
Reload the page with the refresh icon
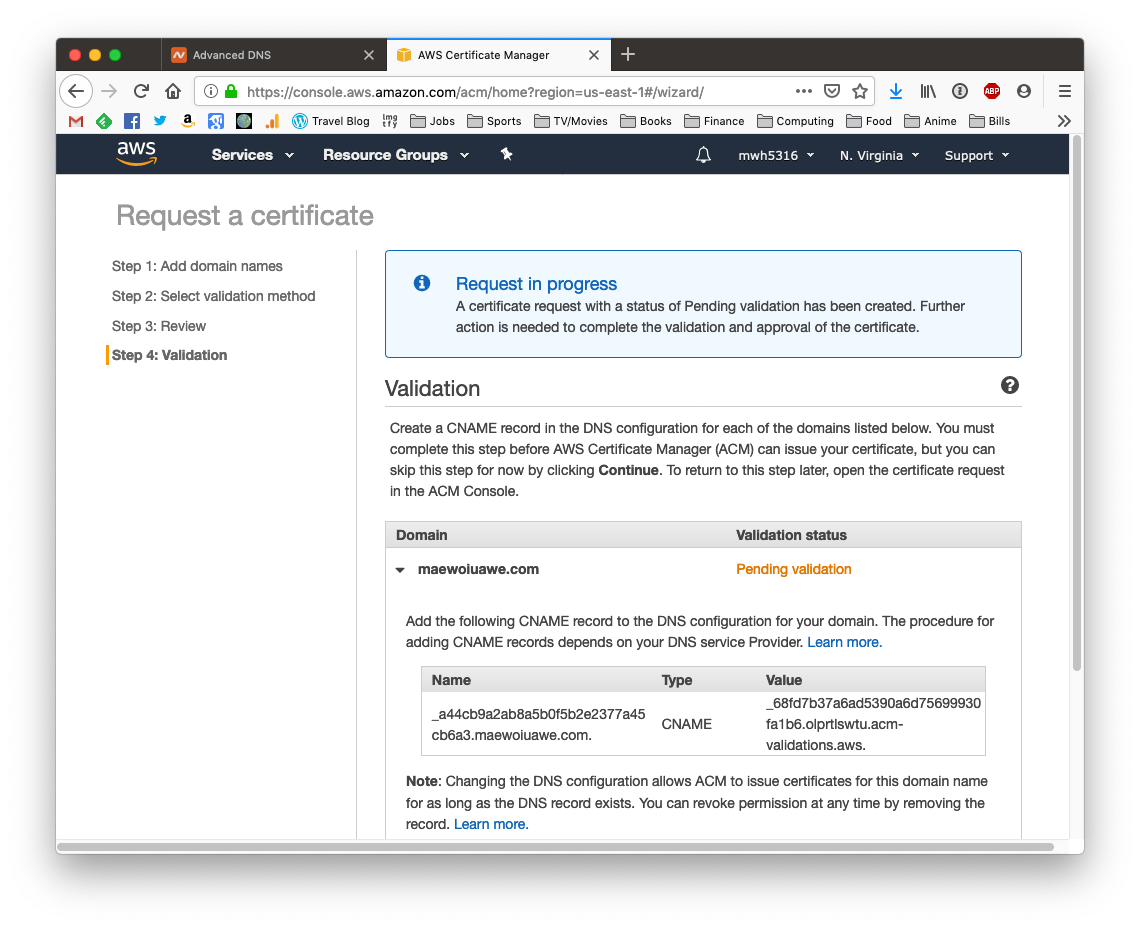click(141, 92)
